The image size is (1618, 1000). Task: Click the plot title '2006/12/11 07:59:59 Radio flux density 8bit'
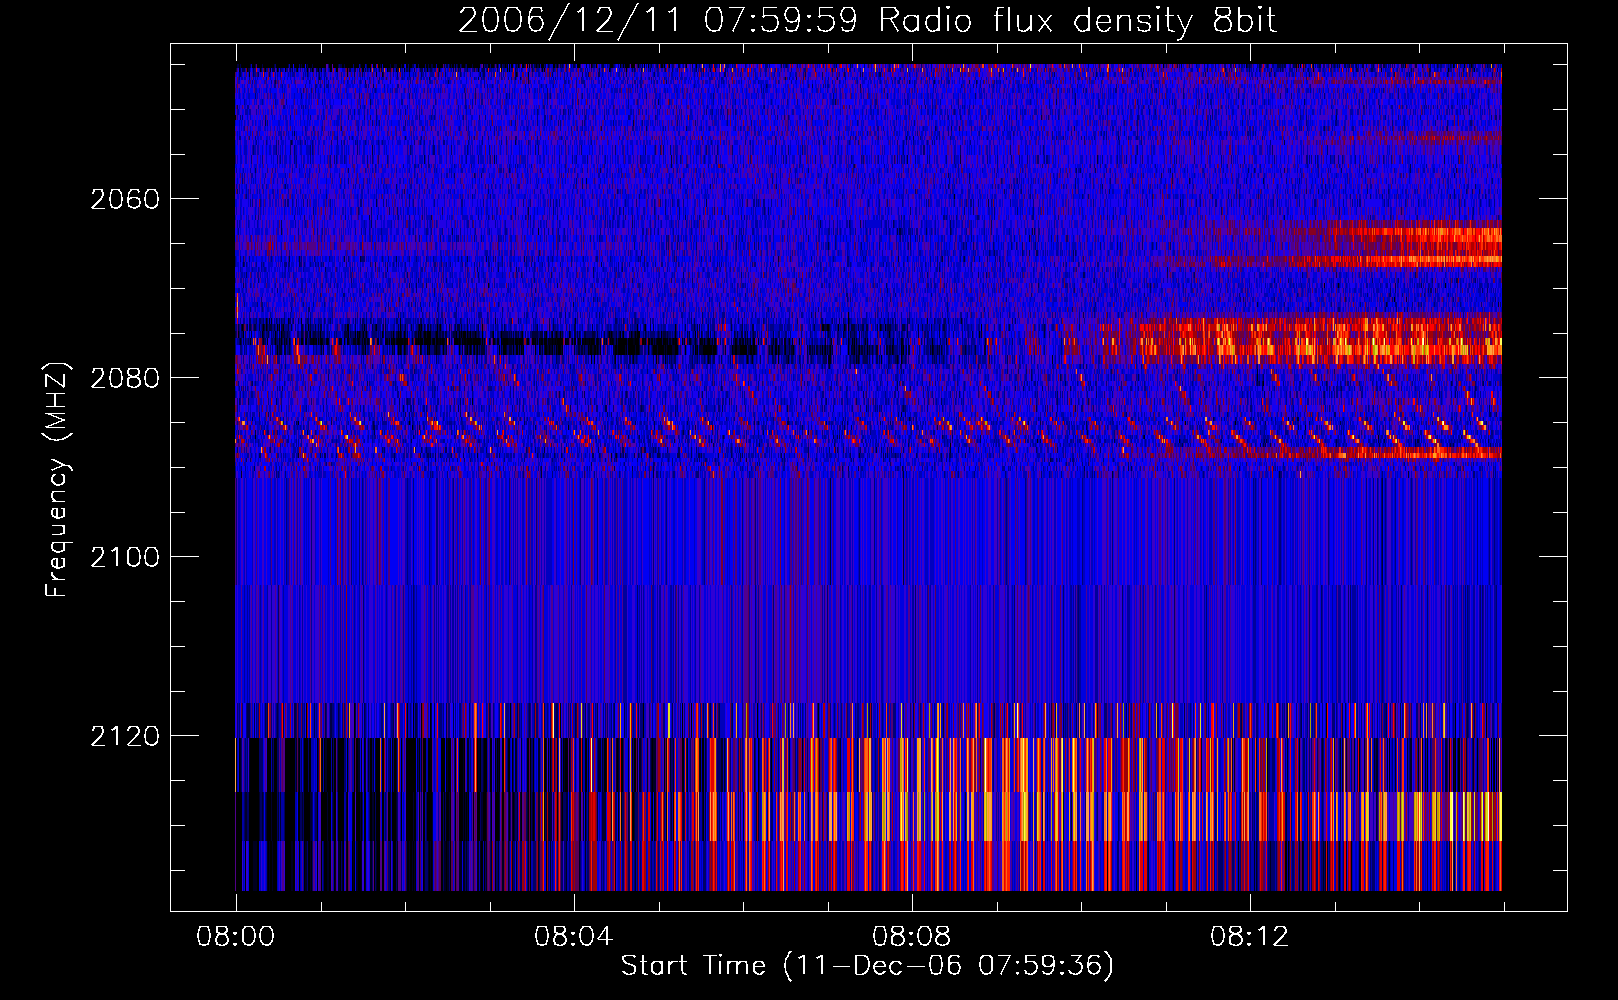867,20
